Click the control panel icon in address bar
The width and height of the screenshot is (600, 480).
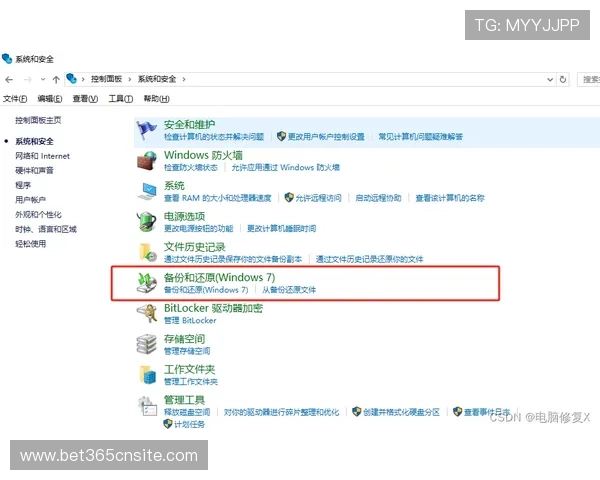(72, 79)
